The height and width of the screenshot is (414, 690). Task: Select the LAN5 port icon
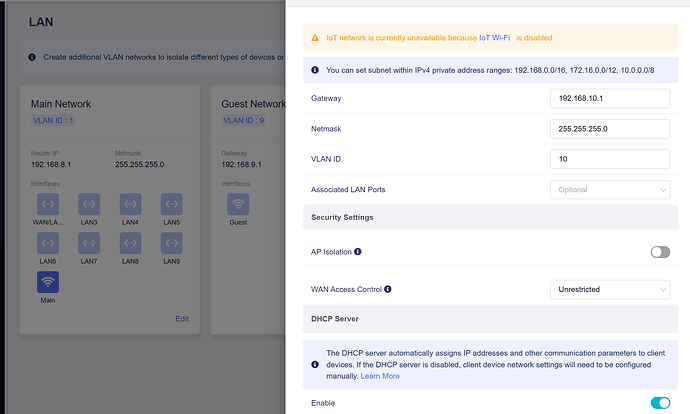coord(172,204)
